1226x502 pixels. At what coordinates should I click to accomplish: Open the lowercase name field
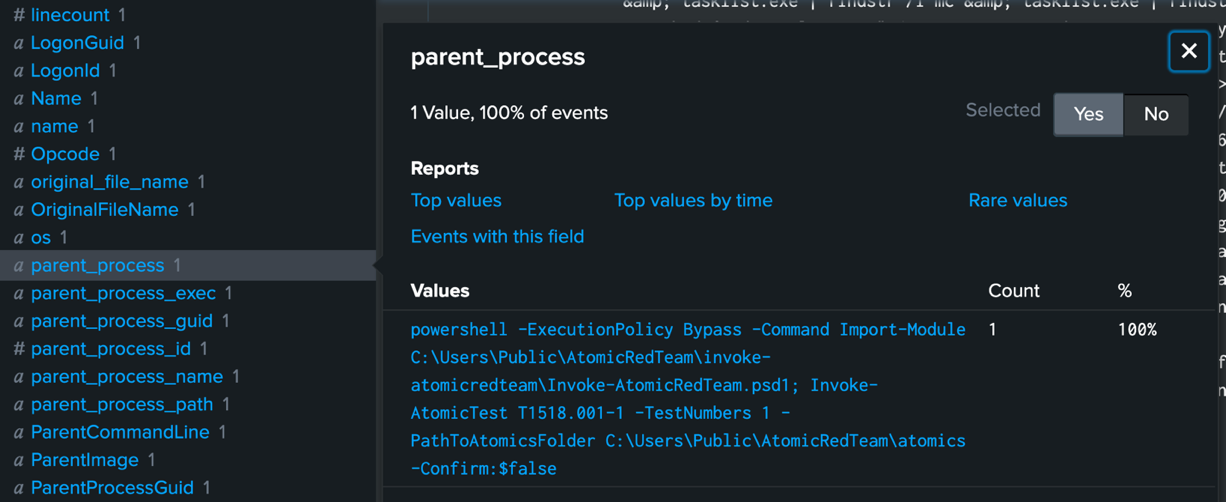54,126
